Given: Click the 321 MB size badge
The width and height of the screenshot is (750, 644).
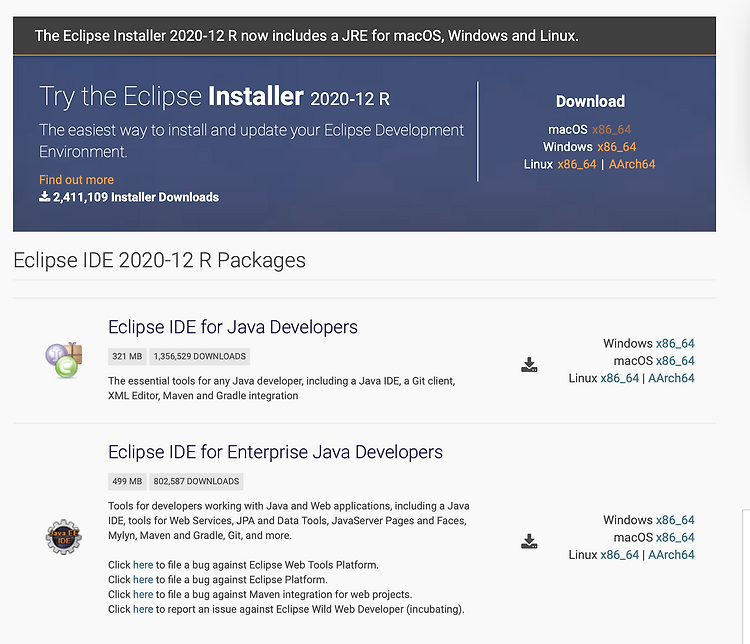Looking at the screenshot, I should point(127,356).
